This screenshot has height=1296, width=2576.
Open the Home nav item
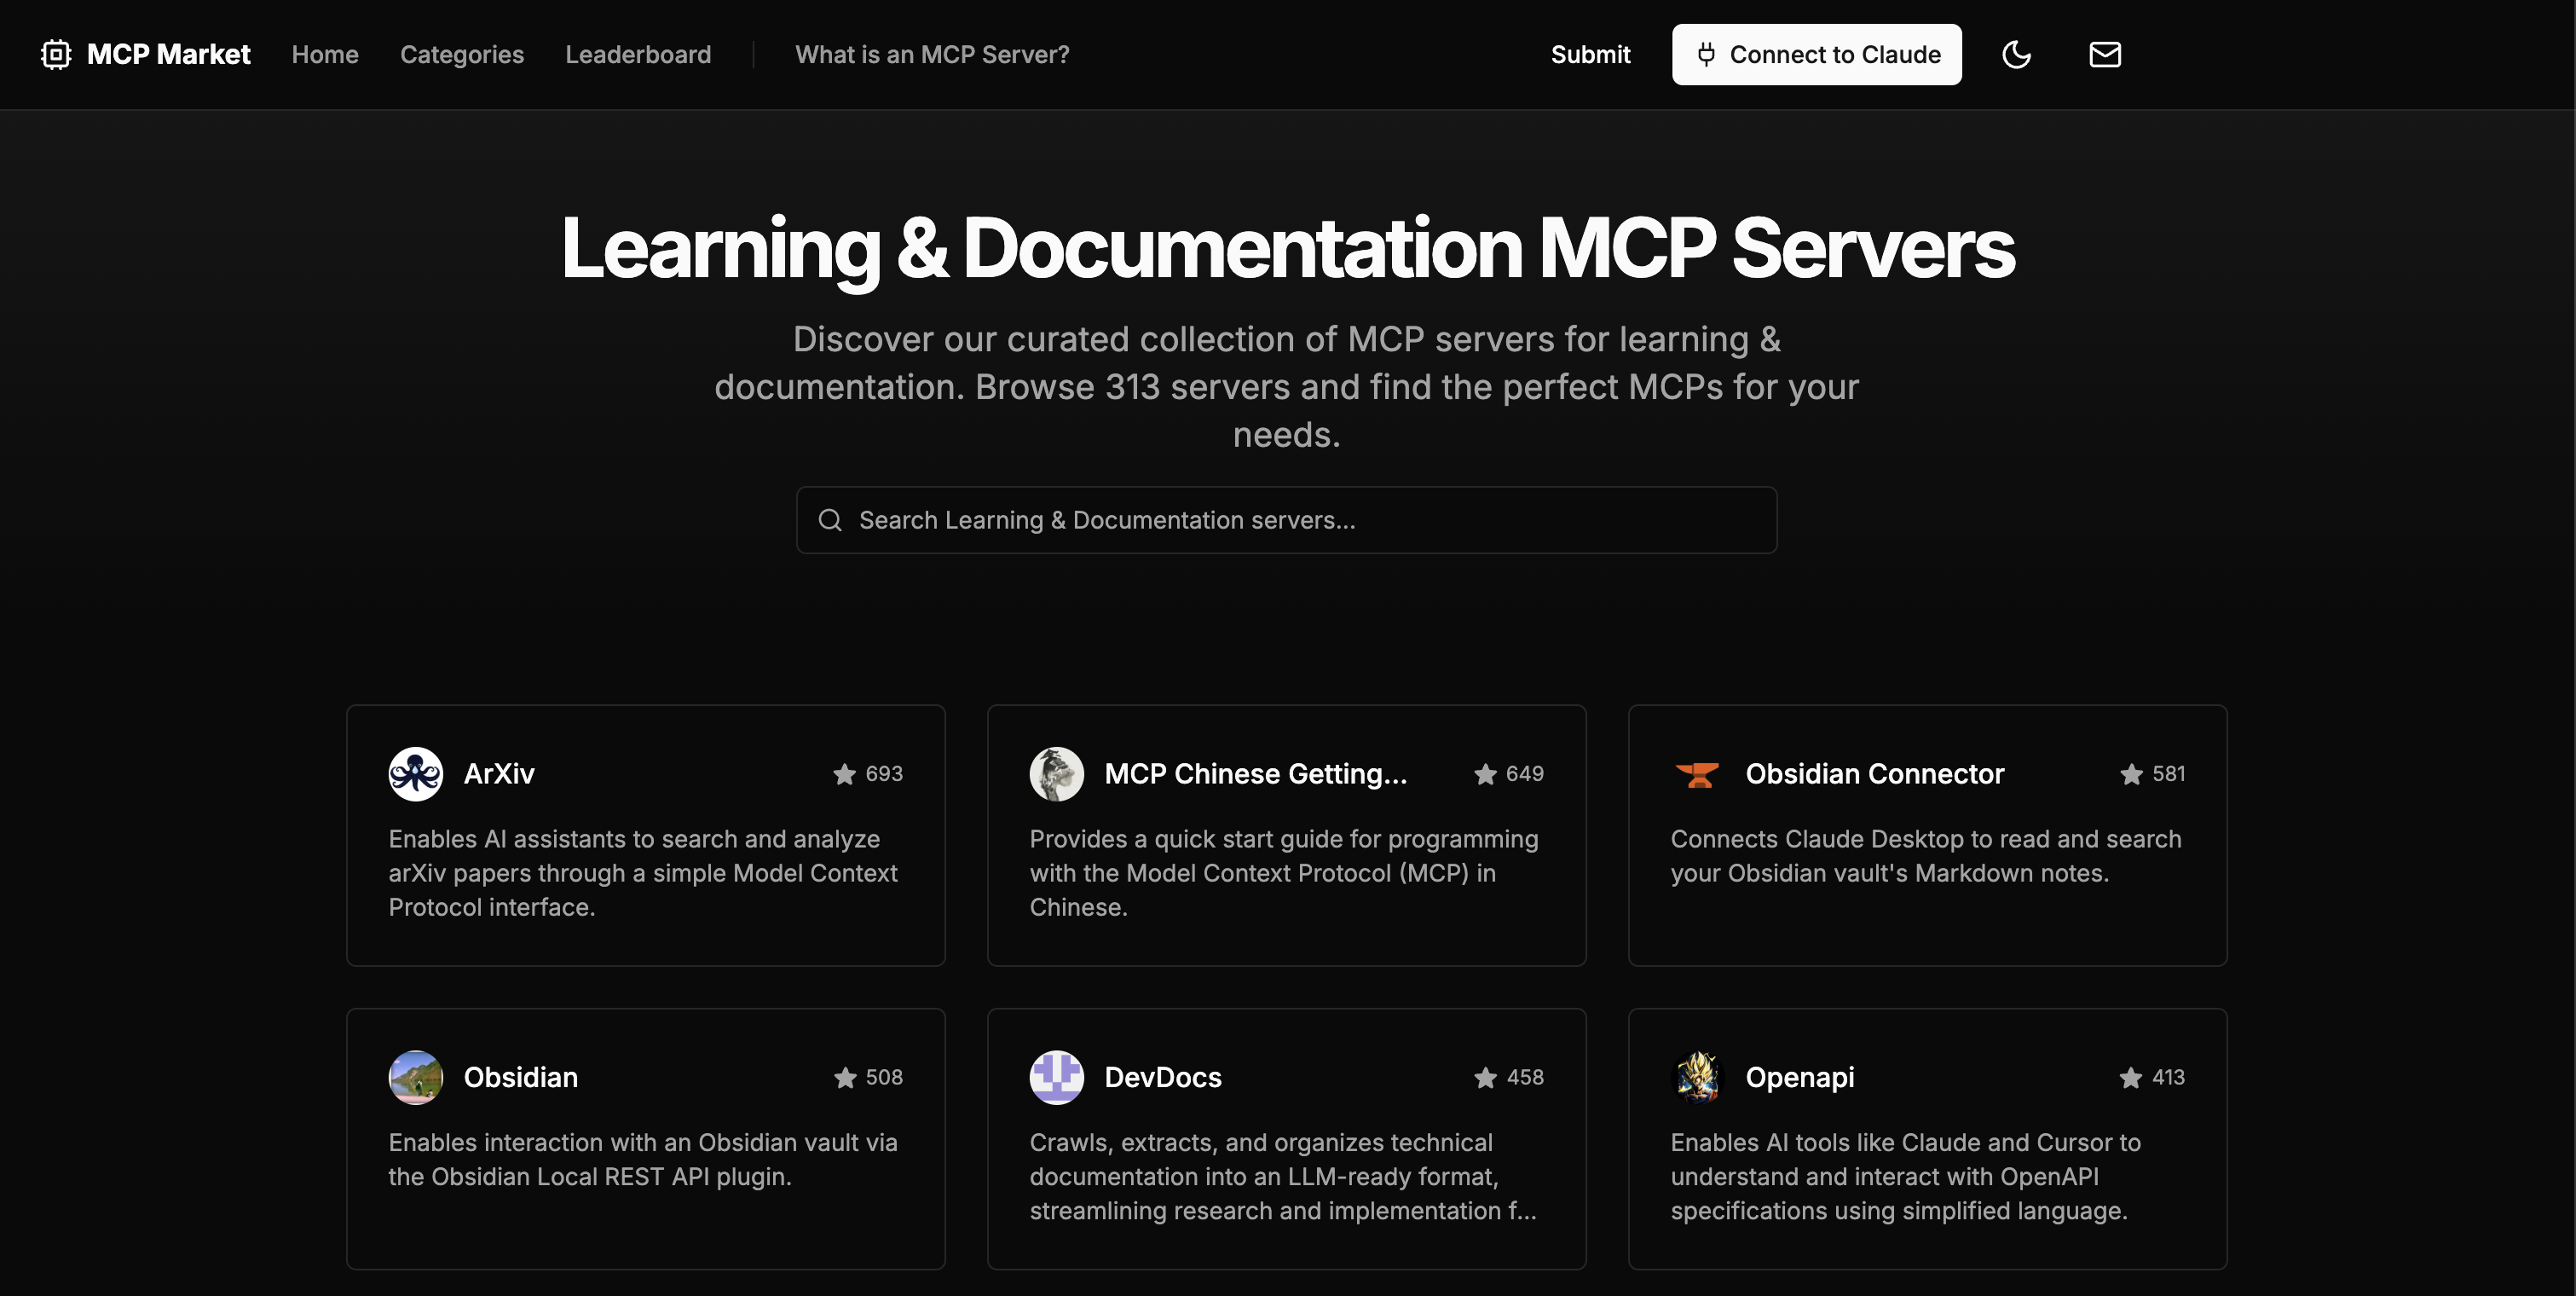(x=325, y=54)
